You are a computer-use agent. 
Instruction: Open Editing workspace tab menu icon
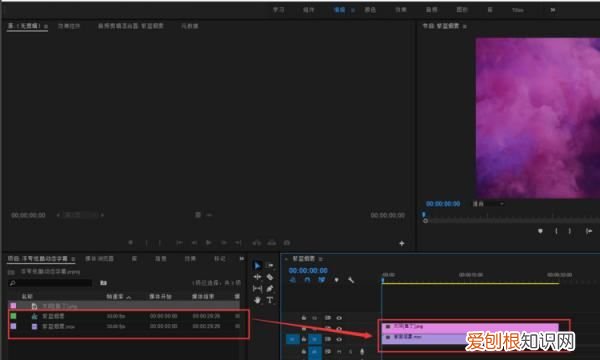(x=353, y=10)
